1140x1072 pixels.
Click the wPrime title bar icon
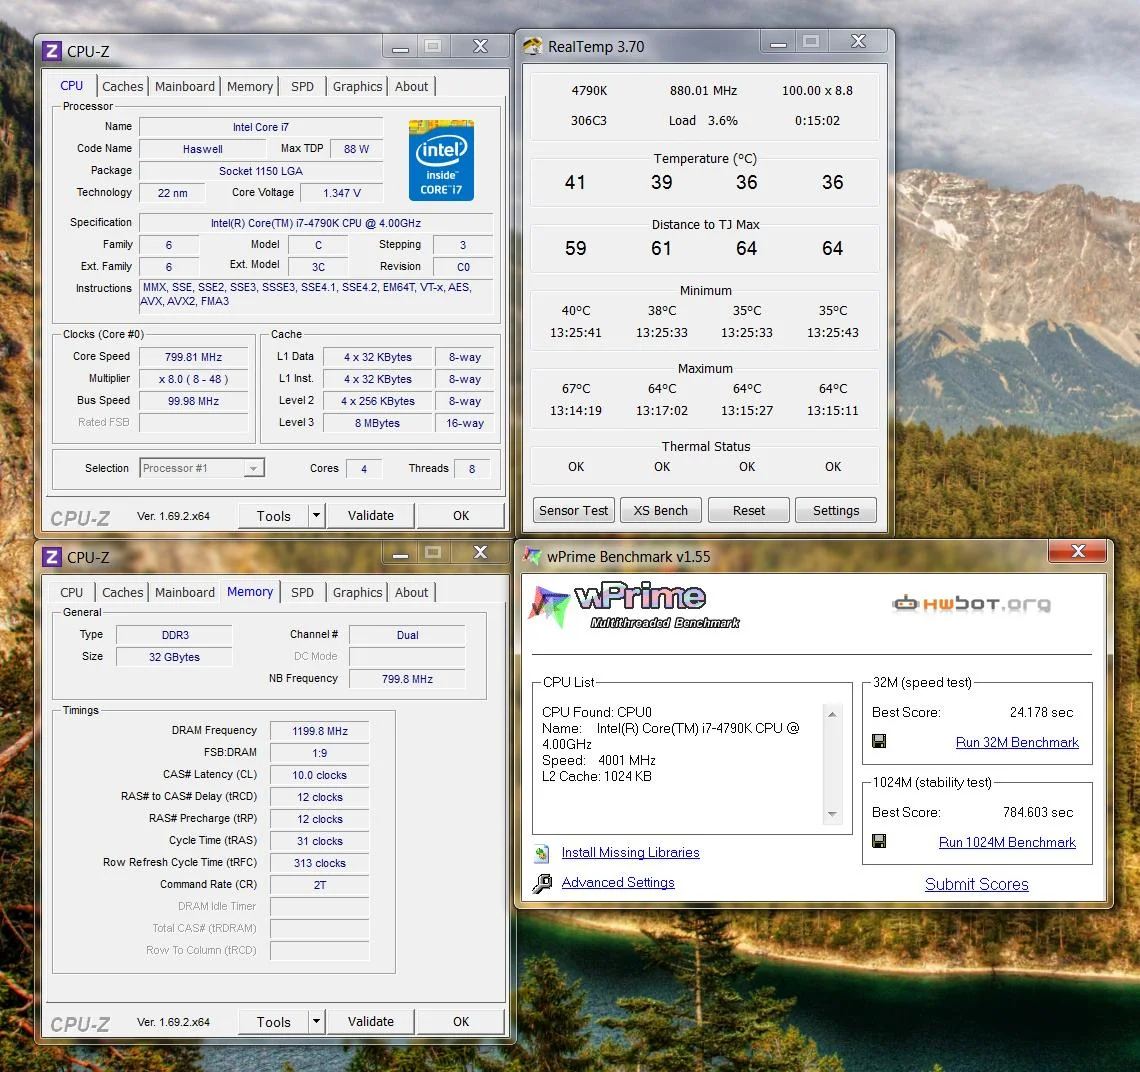(x=533, y=556)
